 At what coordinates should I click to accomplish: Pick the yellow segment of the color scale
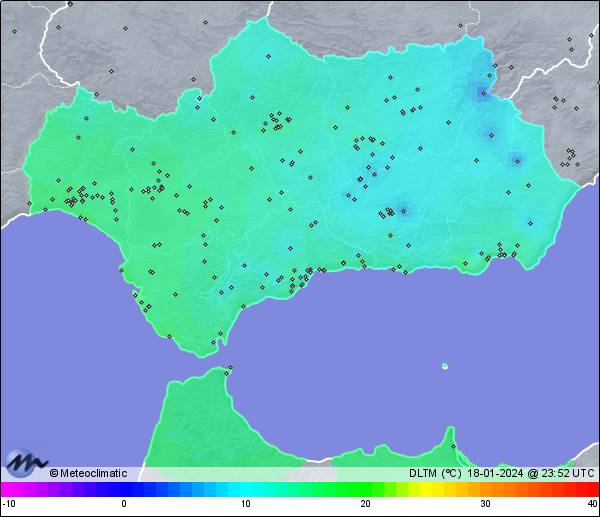[x=427, y=489]
